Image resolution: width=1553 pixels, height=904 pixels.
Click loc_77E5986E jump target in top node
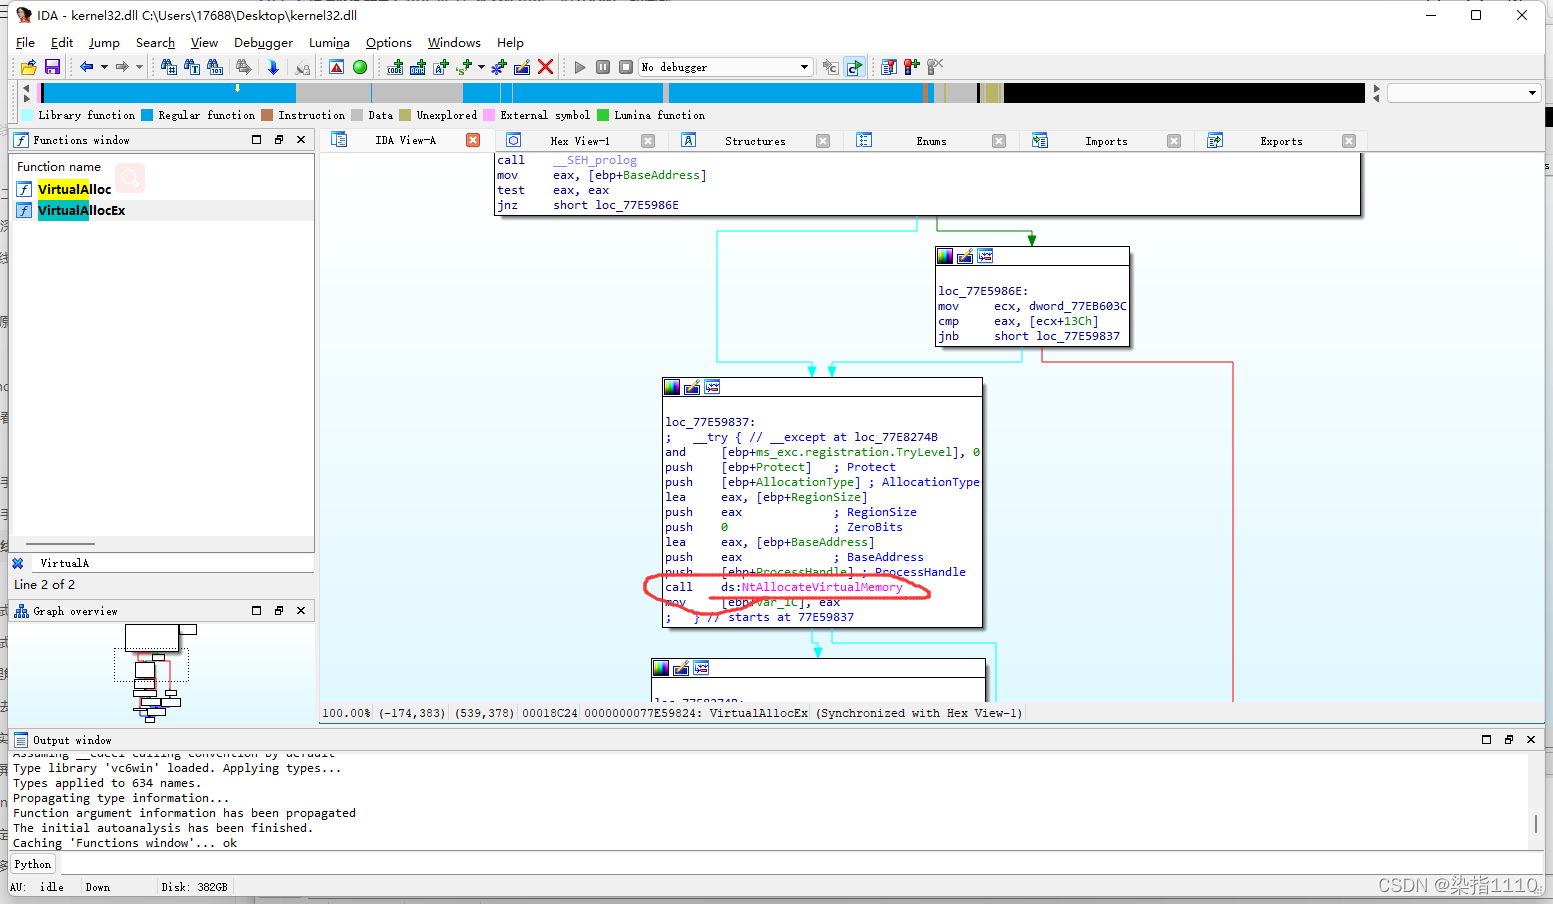click(637, 205)
